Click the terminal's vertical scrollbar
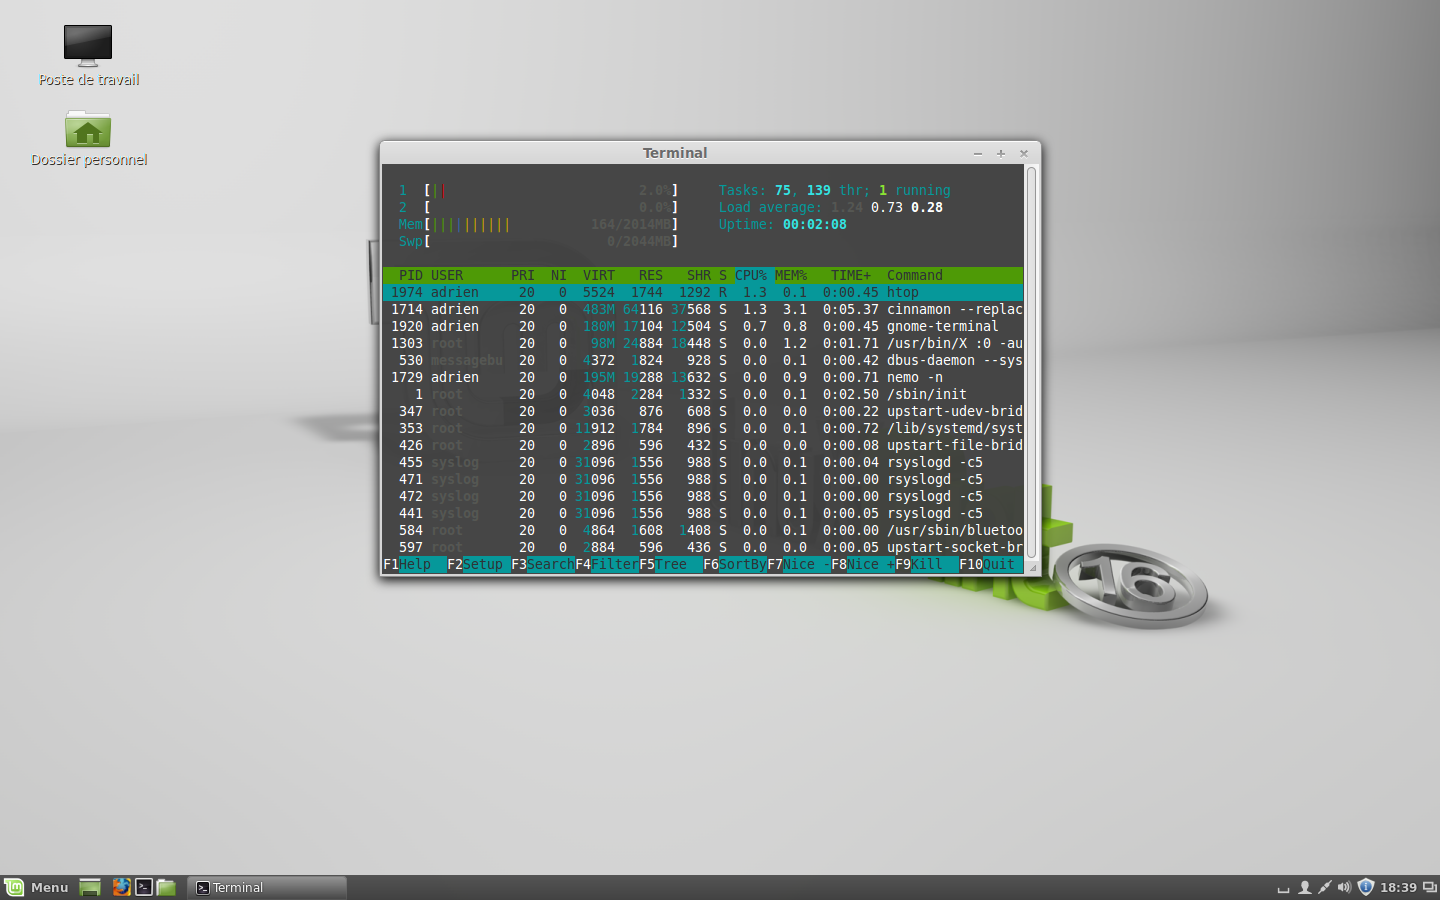Image resolution: width=1440 pixels, height=900 pixels. click(x=1031, y=360)
